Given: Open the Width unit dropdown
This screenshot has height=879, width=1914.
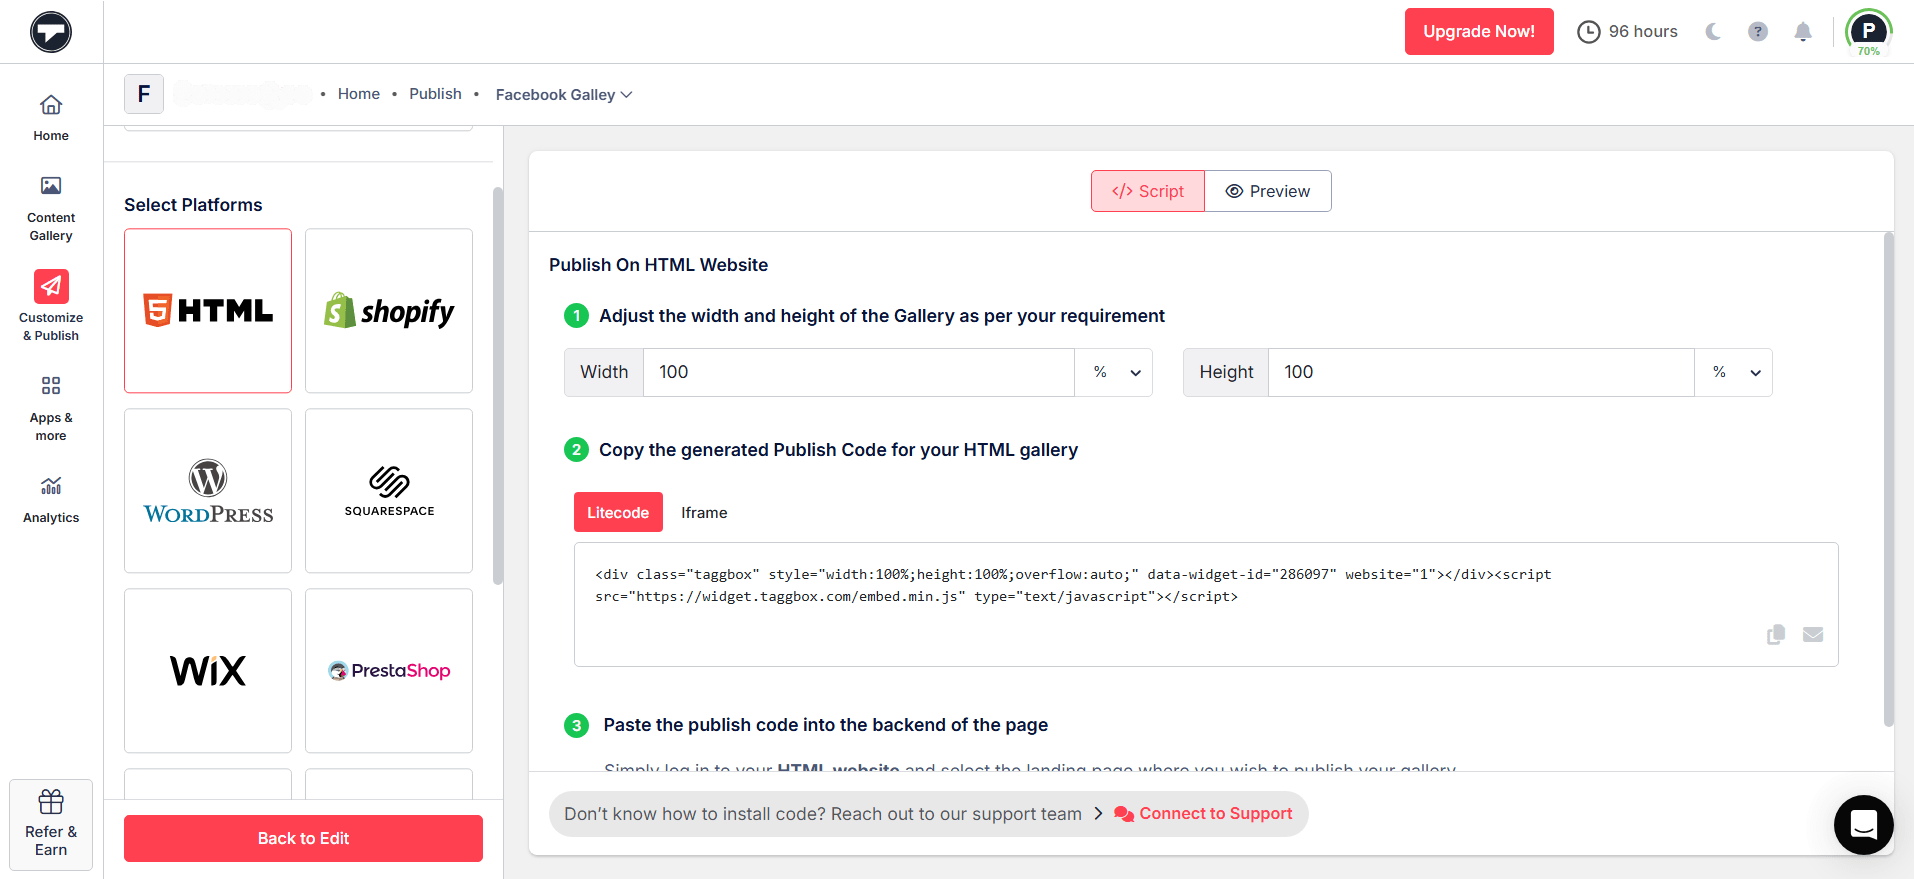Looking at the screenshot, I should (x=1114, y=372).
